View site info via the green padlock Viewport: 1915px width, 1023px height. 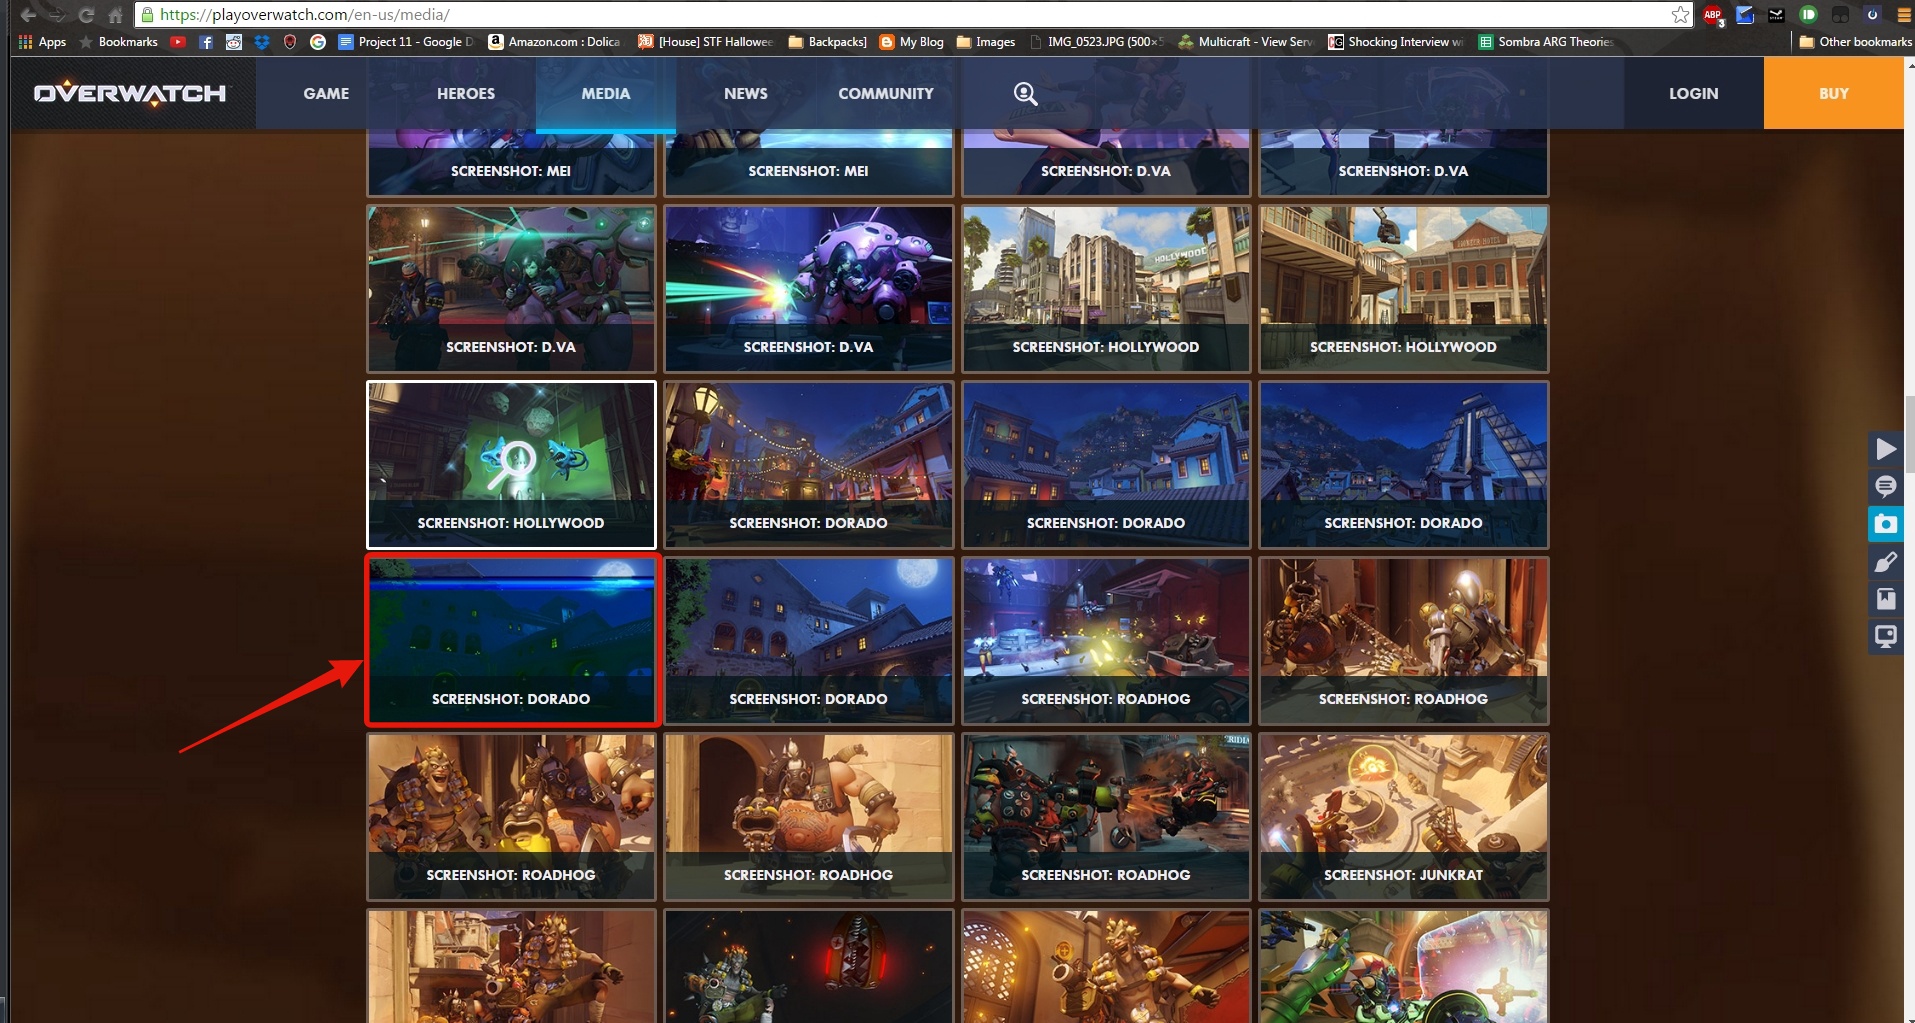(148, 15)
